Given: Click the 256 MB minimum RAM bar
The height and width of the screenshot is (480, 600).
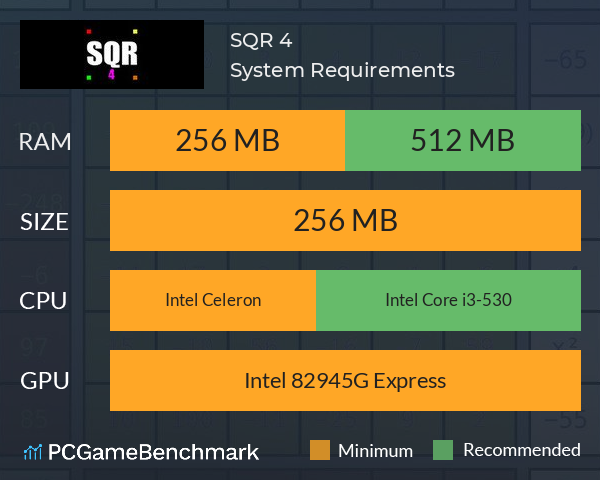Looking at the screenshot, I should pos(227,140).
